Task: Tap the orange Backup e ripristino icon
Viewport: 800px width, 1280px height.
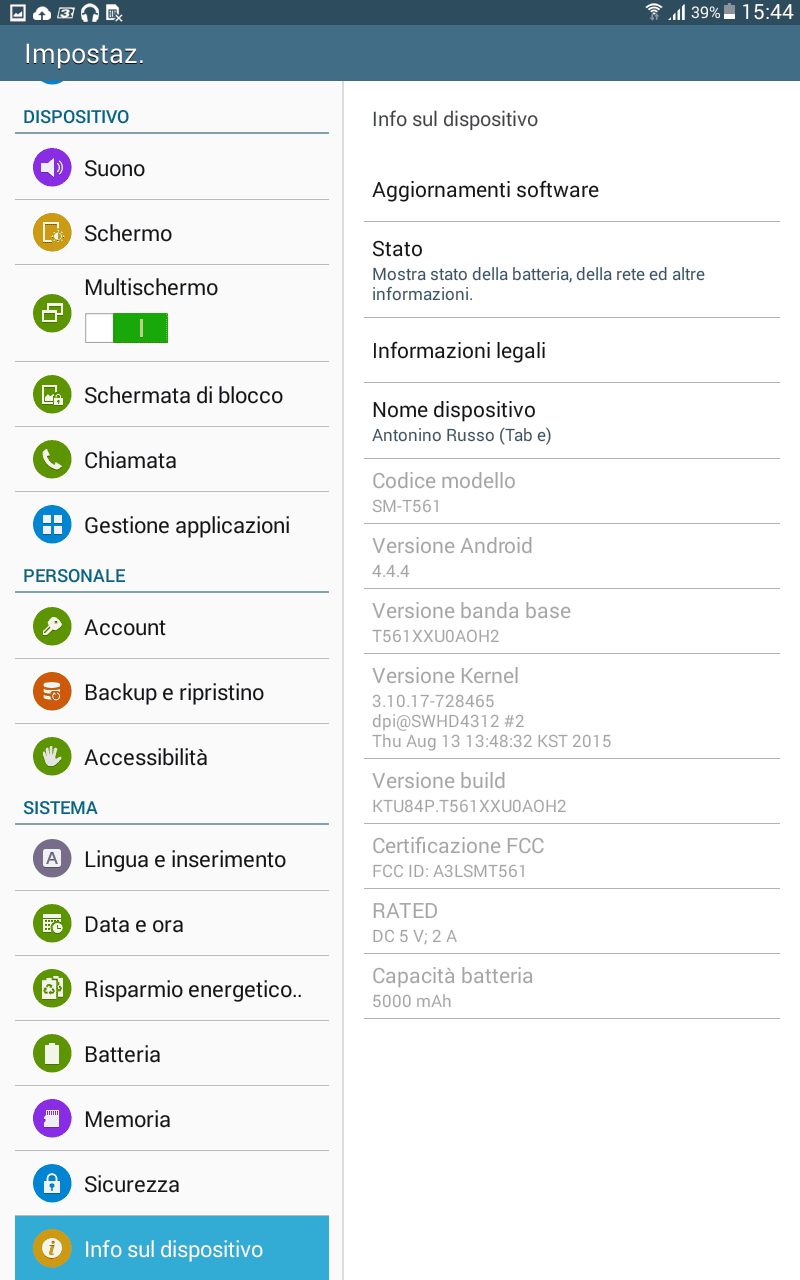Action: tap(52, 692)
